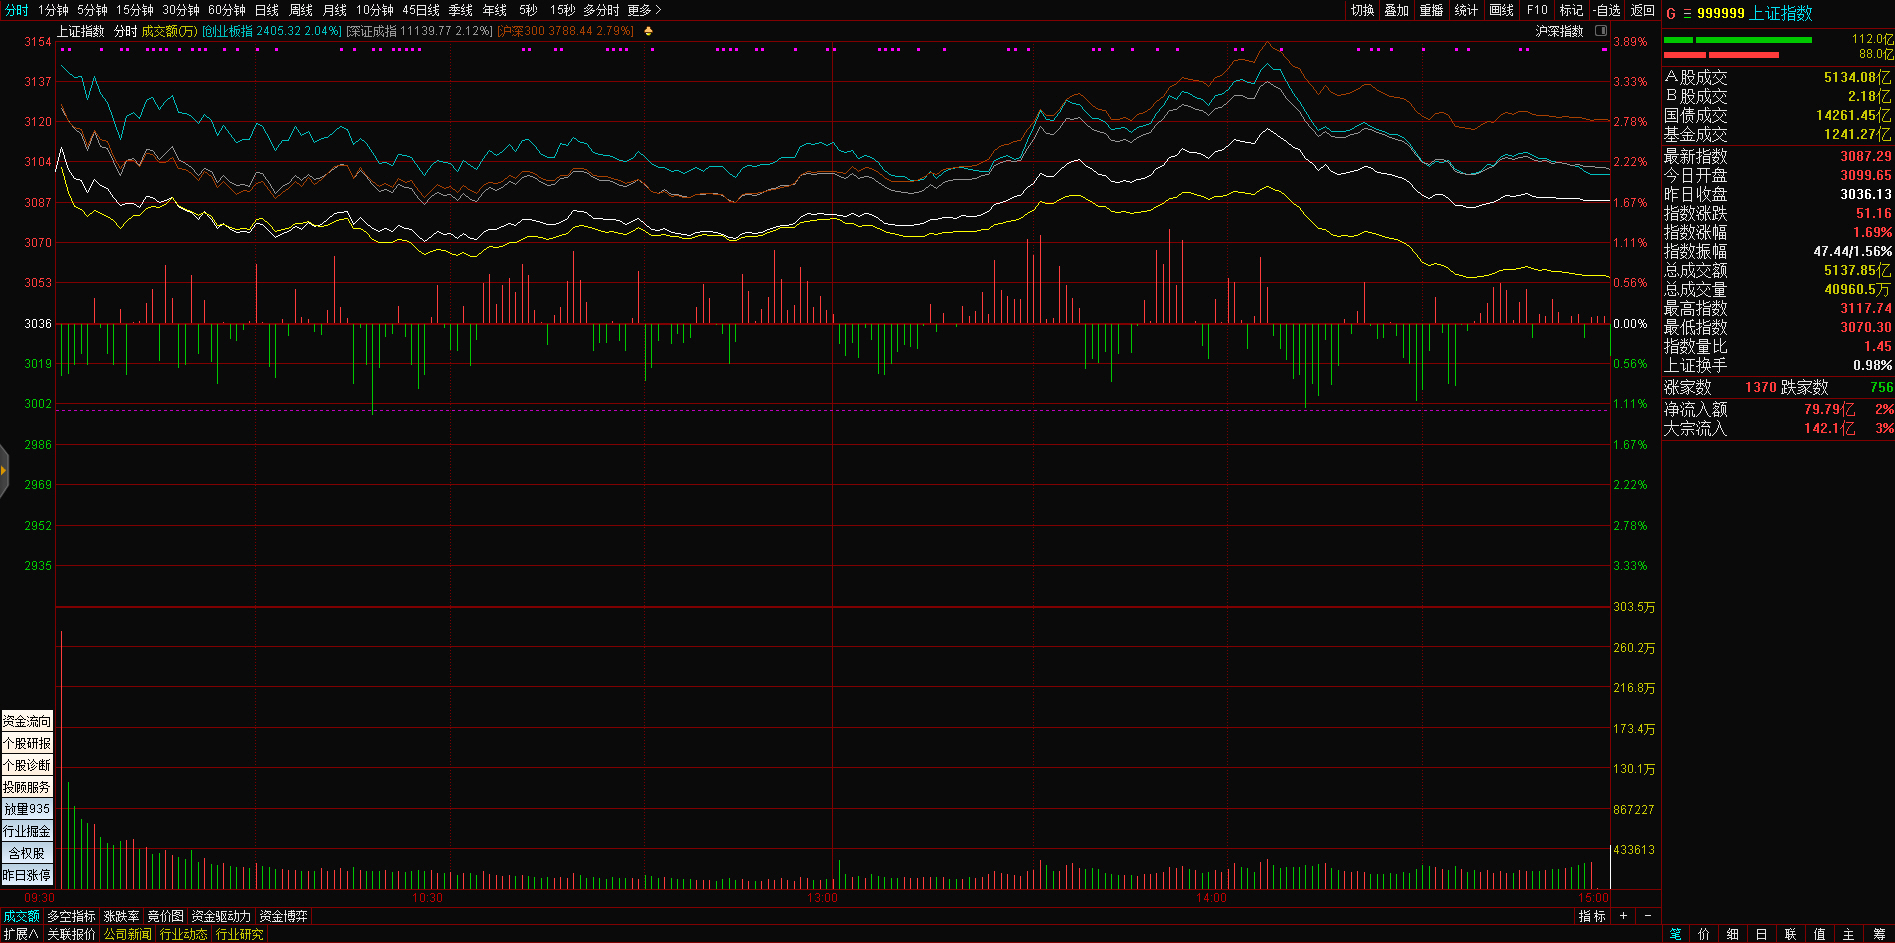Click the 画线 drawing tool button
This screenshot has width=1895, height=943.
tap(1501, 10)
